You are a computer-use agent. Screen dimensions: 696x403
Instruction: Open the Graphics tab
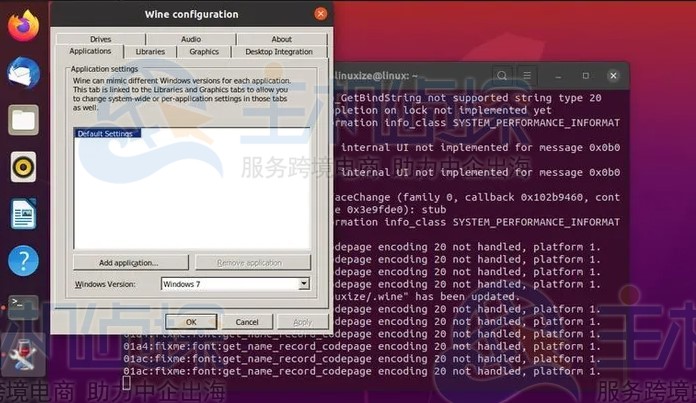(204, 52)
